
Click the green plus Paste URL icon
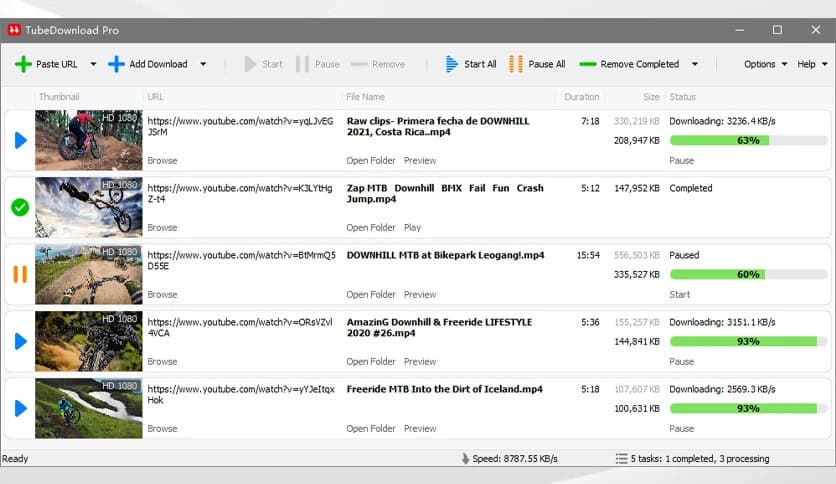pos(23,64)
